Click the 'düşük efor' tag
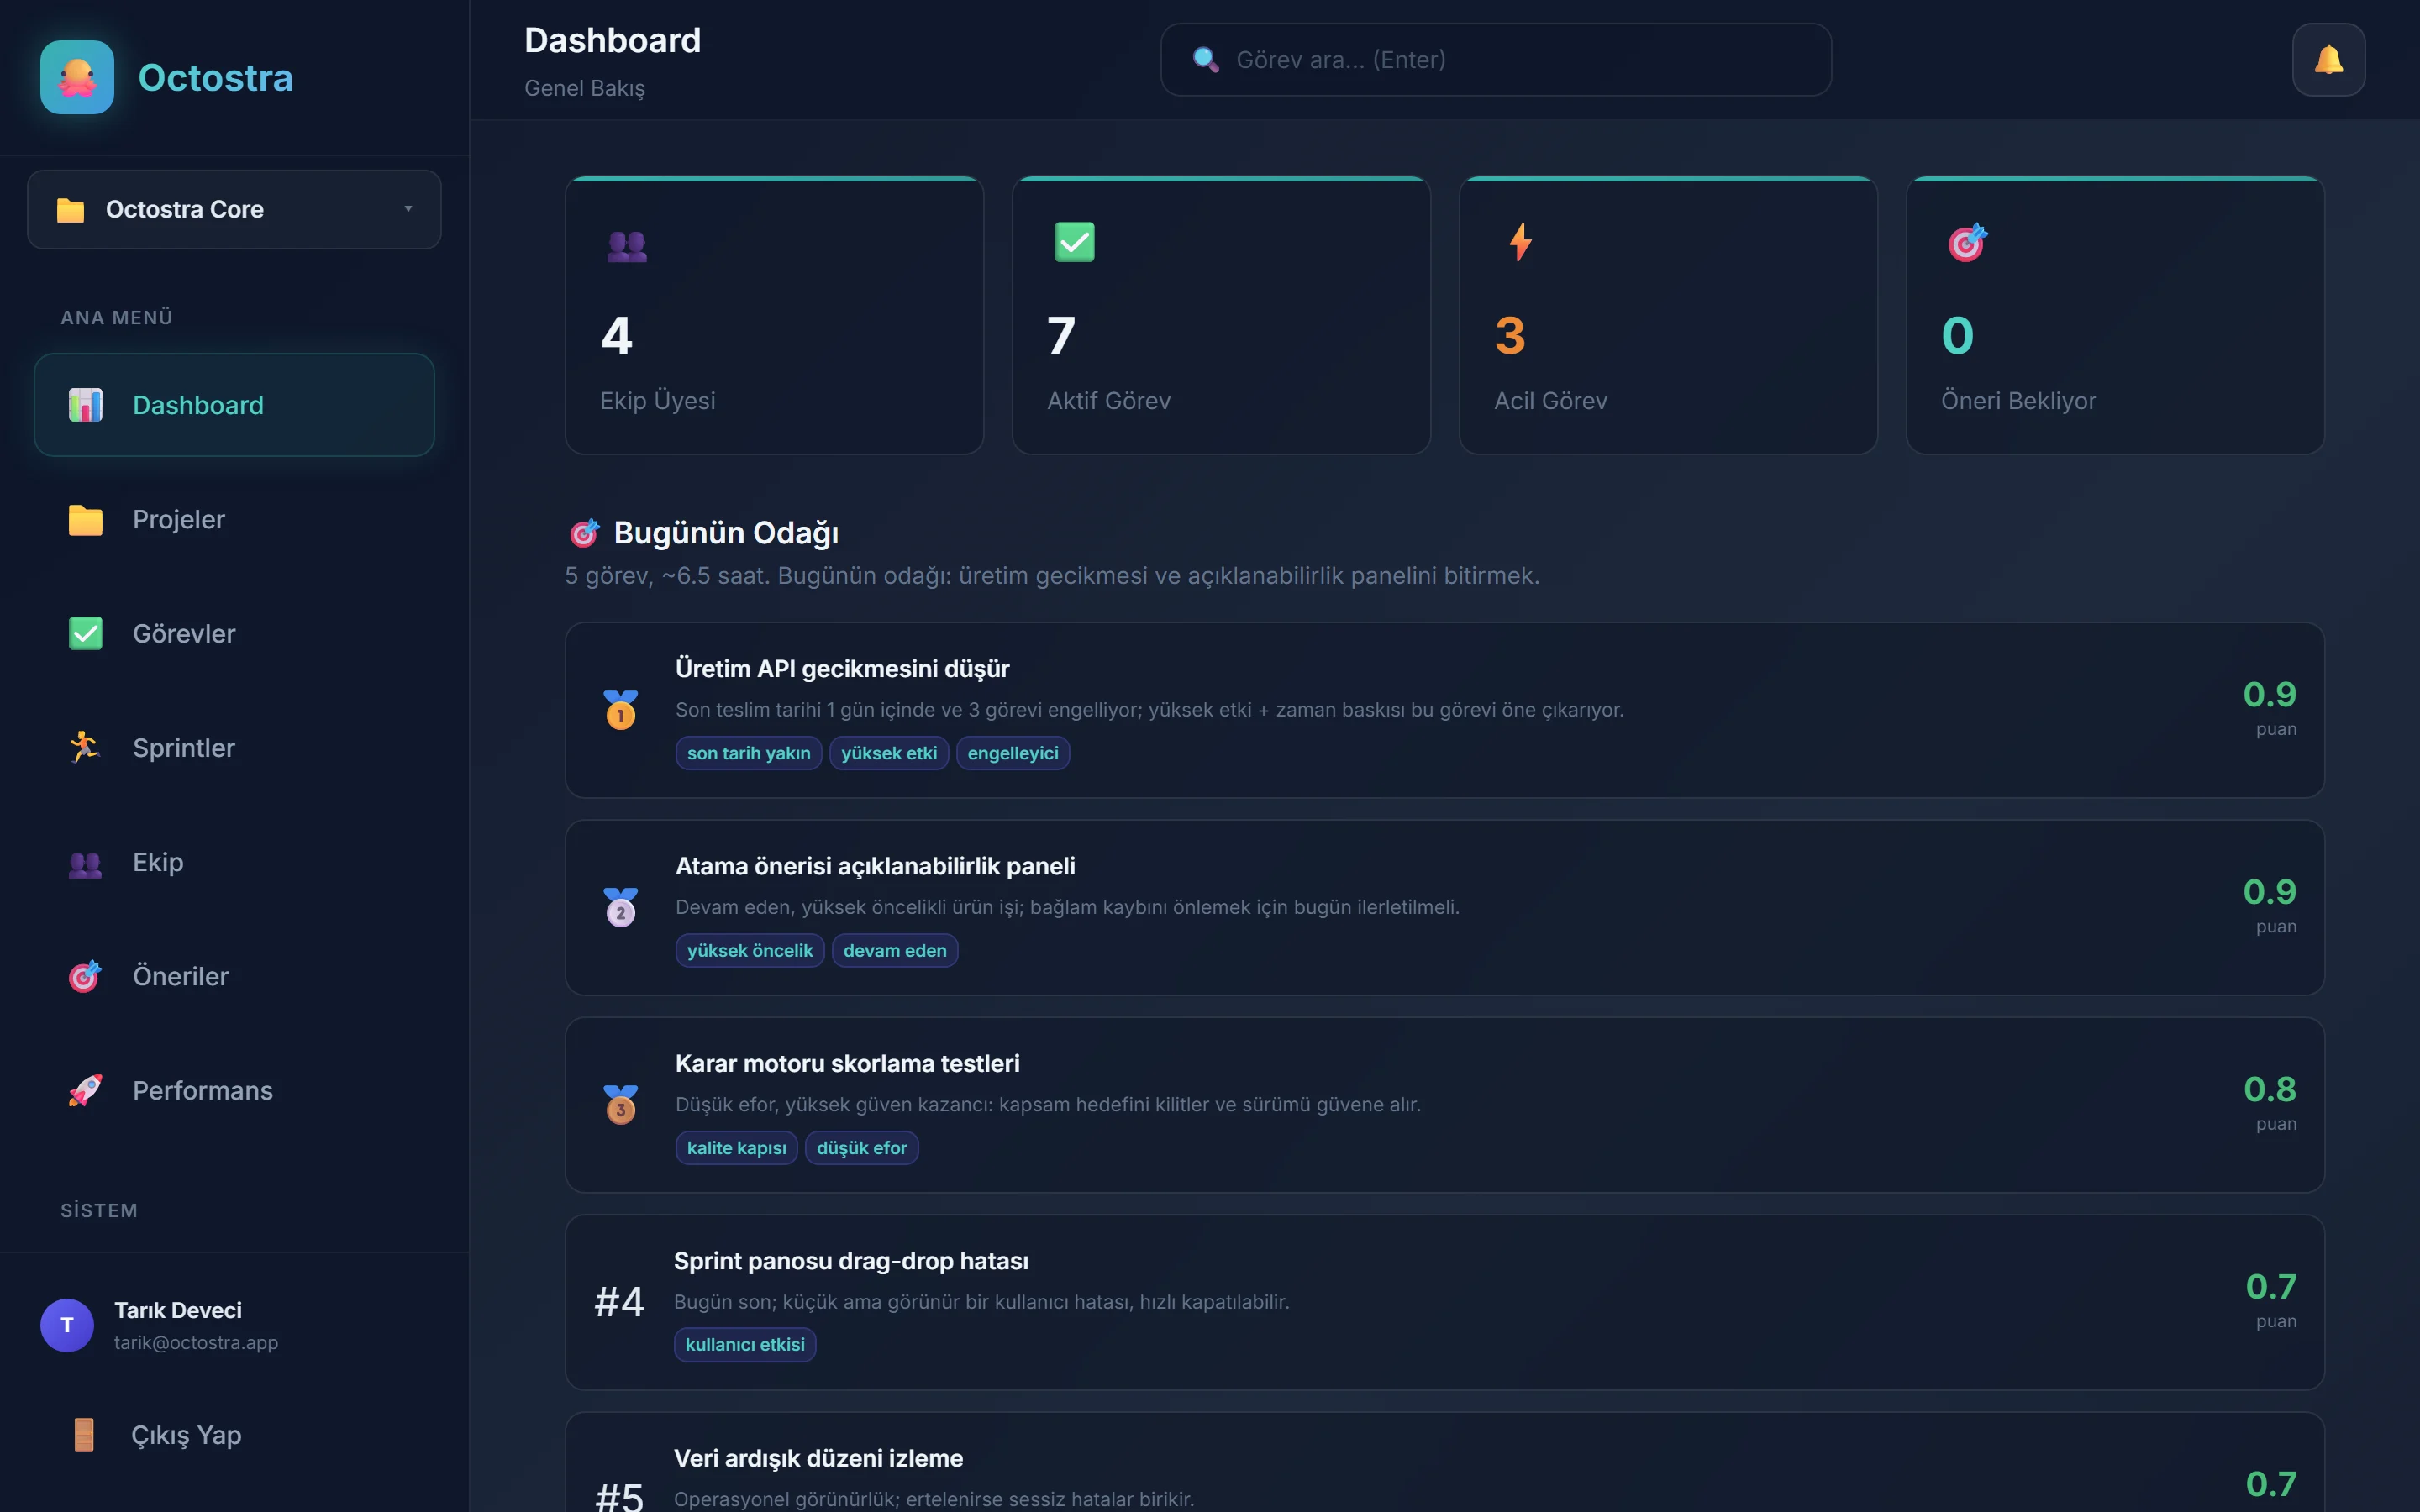The height and width of the screenshot is (1512, 2420). coord(861,1148)
